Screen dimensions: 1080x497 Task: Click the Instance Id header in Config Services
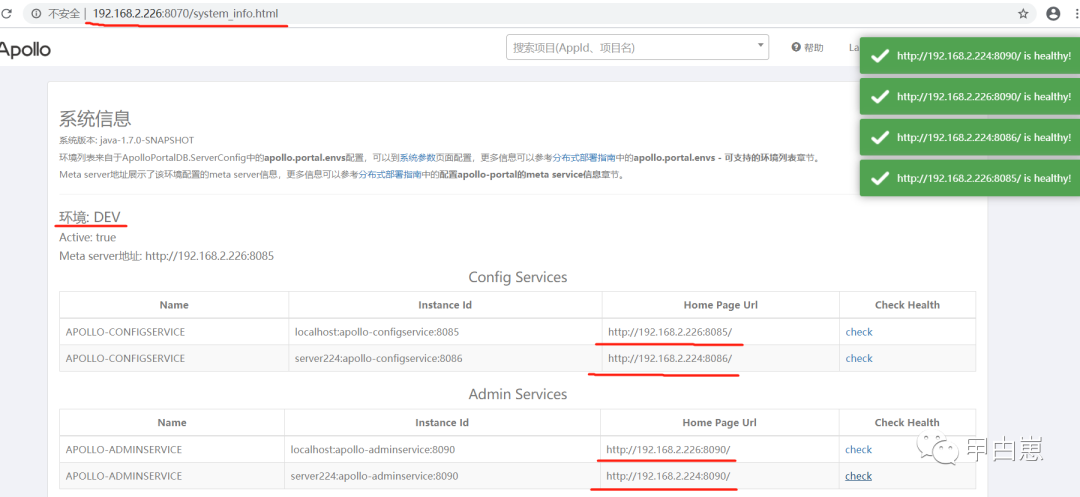pos(445,304)
